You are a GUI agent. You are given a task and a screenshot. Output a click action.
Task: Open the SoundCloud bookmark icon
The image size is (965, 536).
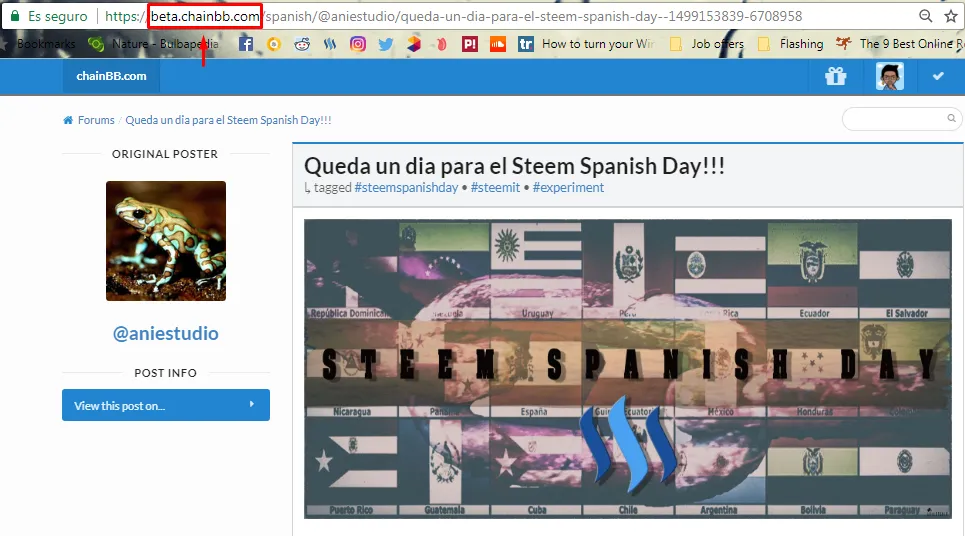click(498, 44)
